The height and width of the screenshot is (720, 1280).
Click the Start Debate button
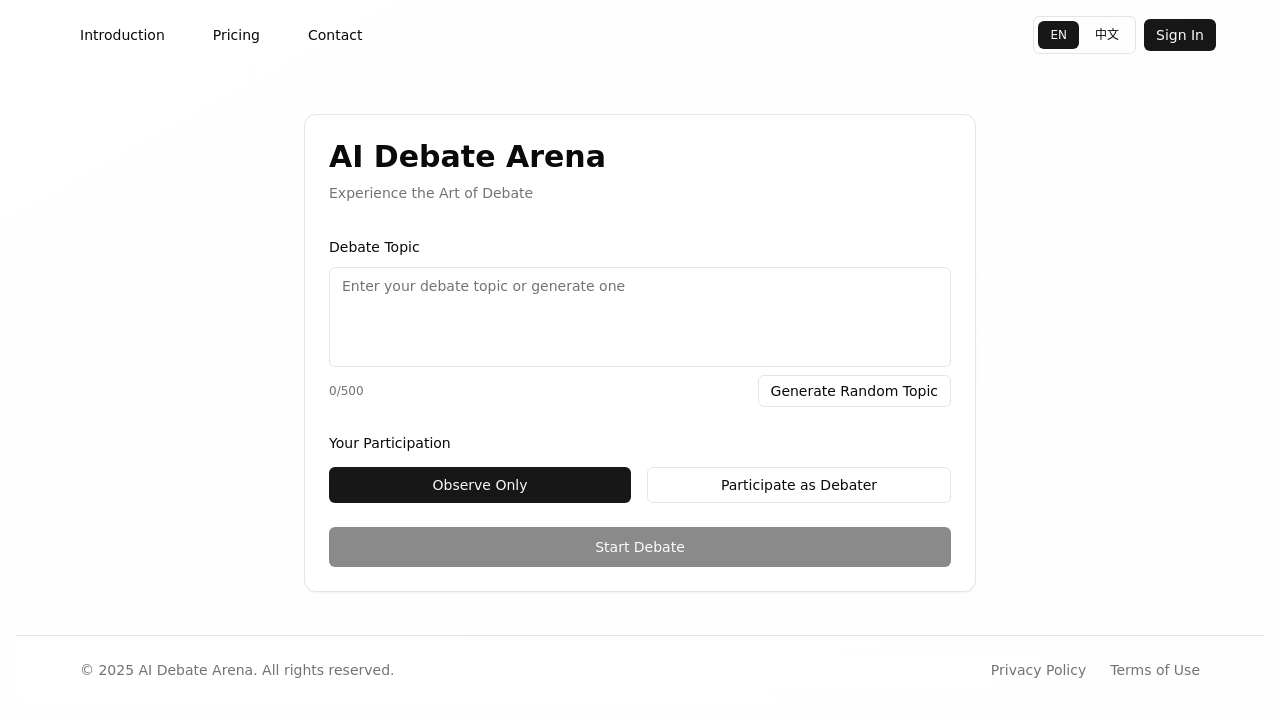click(x=640, y=547)
